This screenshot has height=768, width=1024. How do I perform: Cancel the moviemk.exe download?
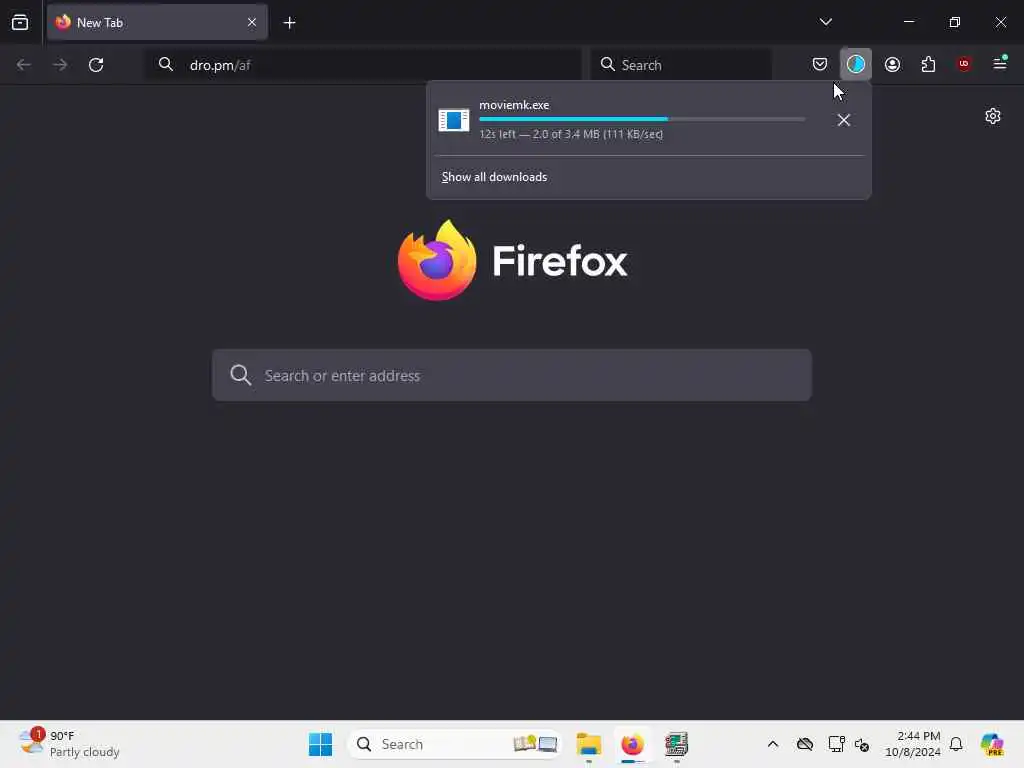point(844,120)
